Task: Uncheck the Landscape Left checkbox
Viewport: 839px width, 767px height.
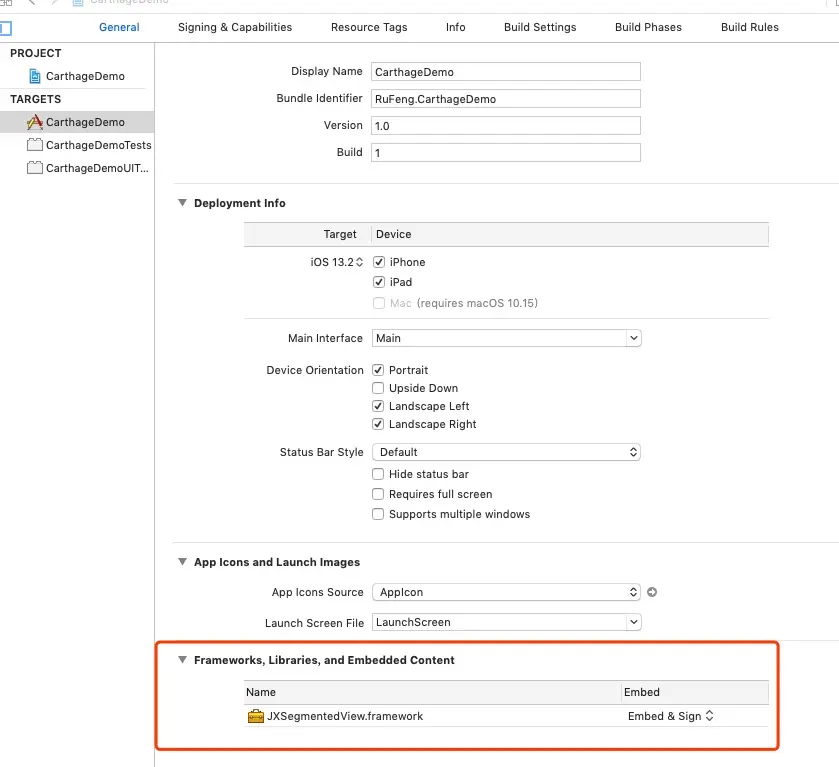Action: (x=378, y=406)
